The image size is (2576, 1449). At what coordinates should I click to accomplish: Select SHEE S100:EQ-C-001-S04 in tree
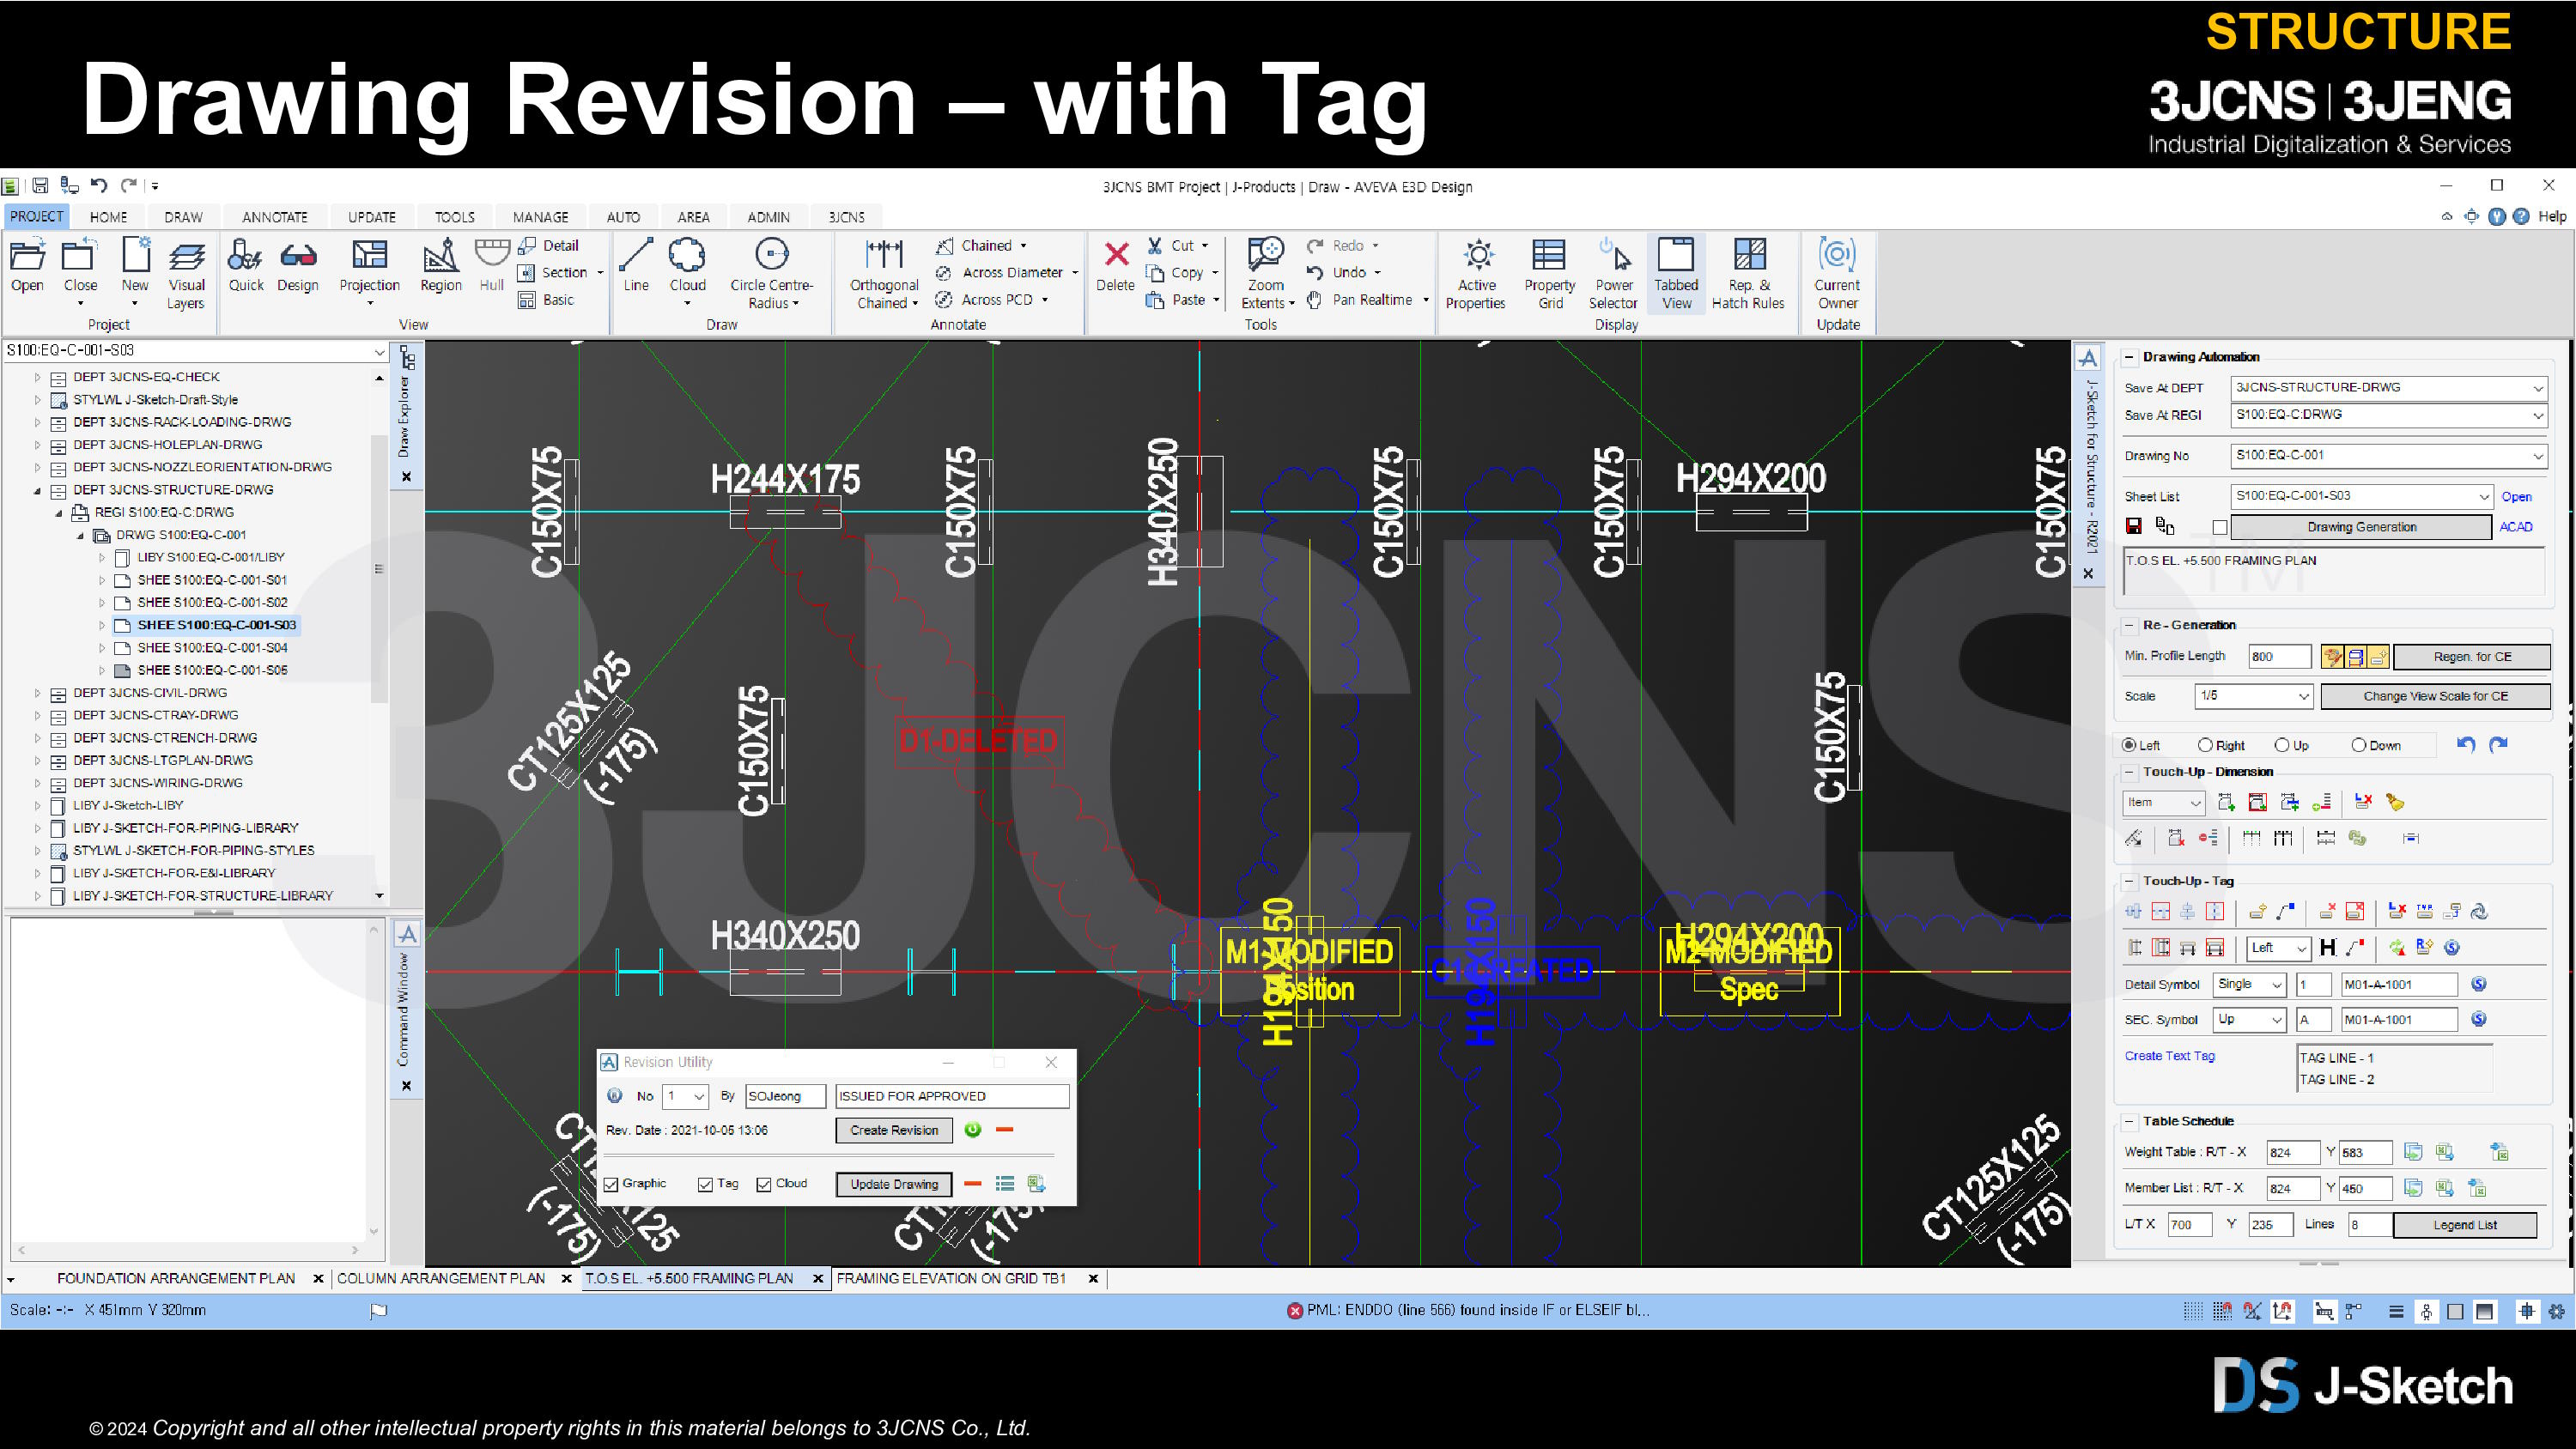[x=212, y=648]
